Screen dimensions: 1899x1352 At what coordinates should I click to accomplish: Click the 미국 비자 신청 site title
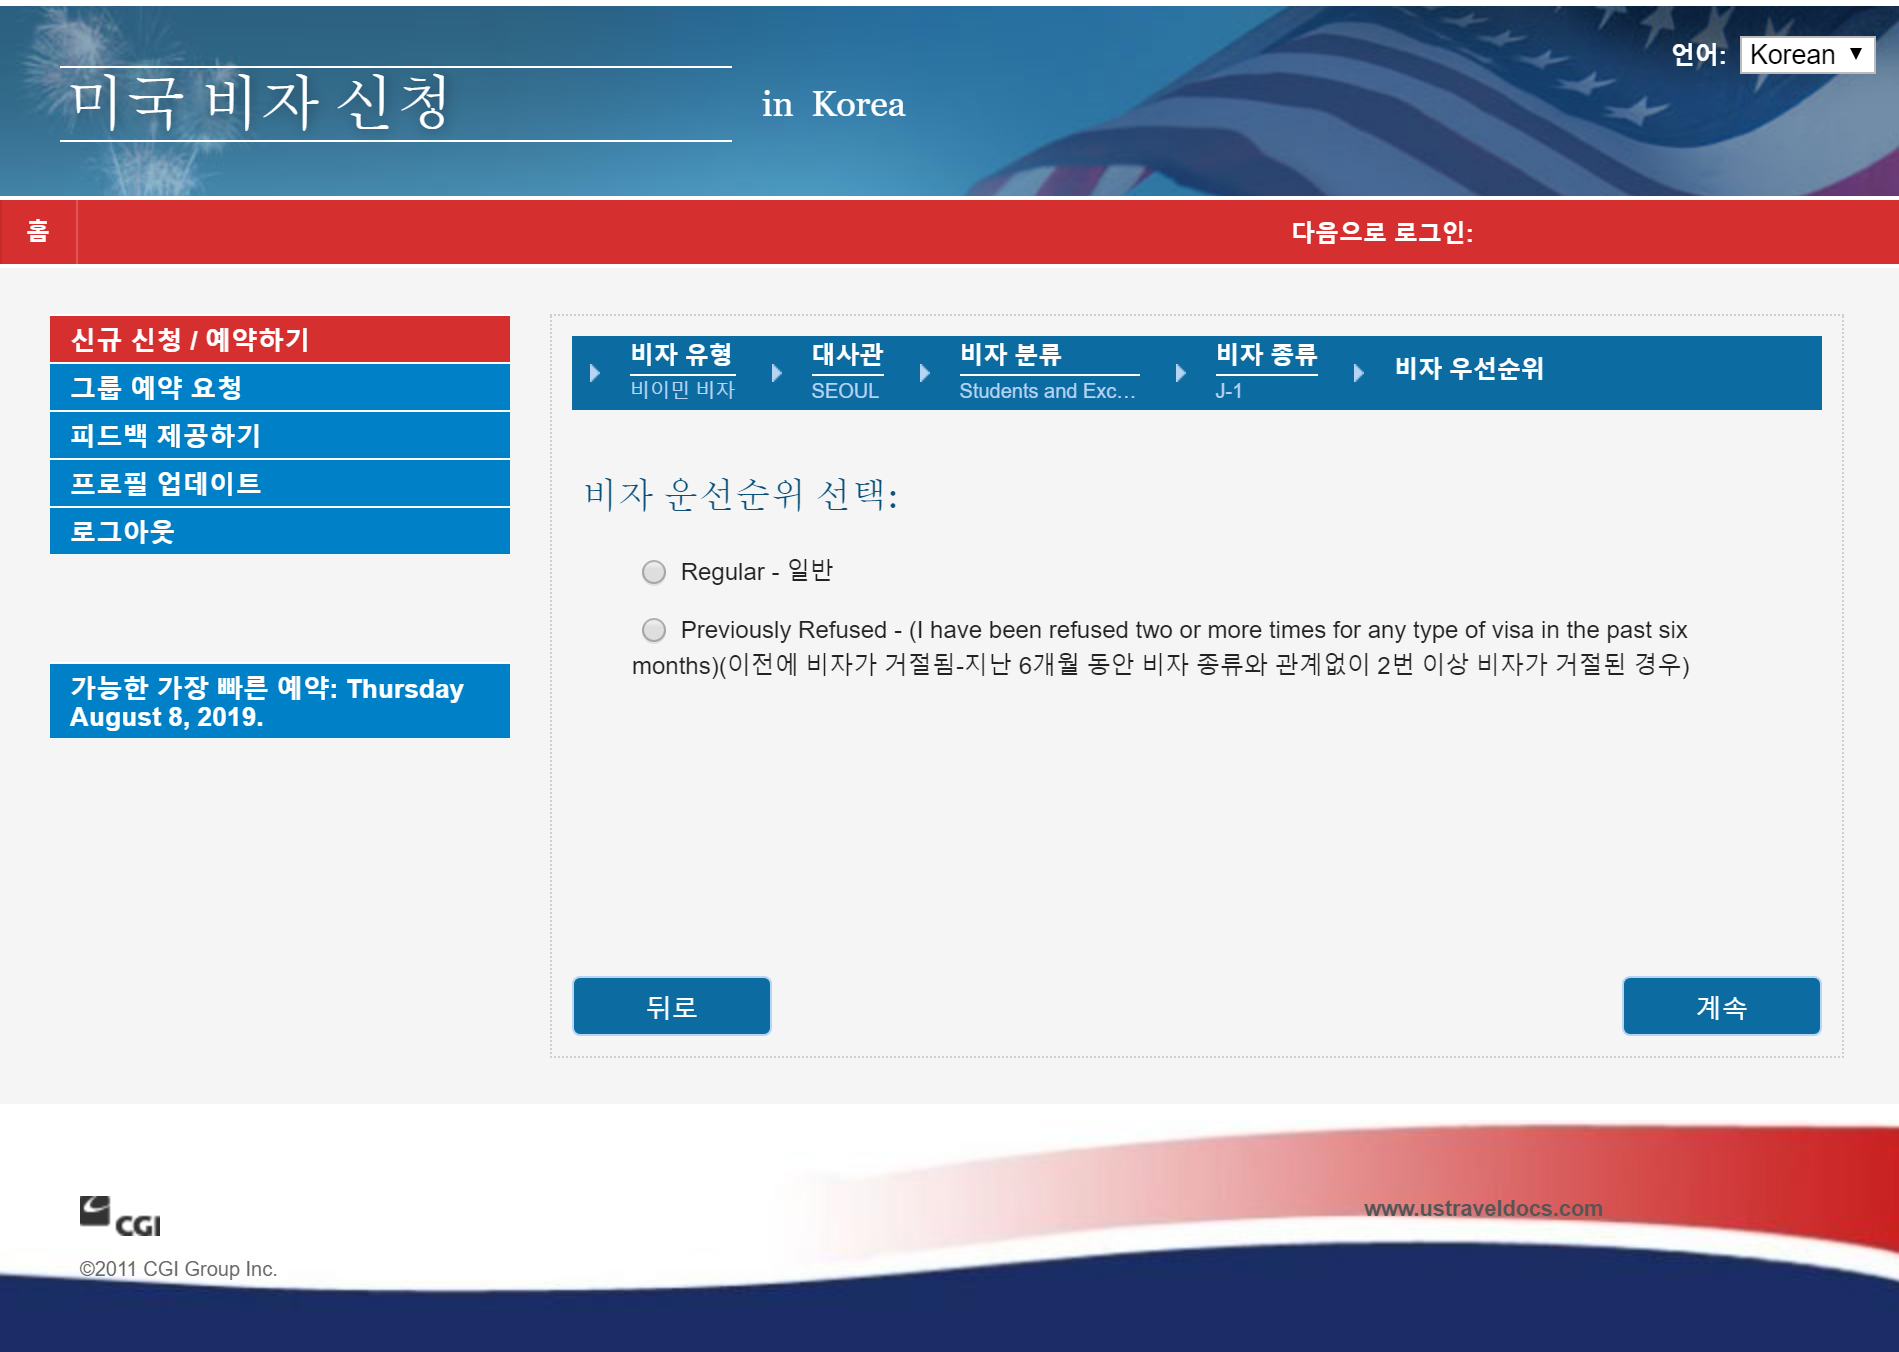(260, 103)
